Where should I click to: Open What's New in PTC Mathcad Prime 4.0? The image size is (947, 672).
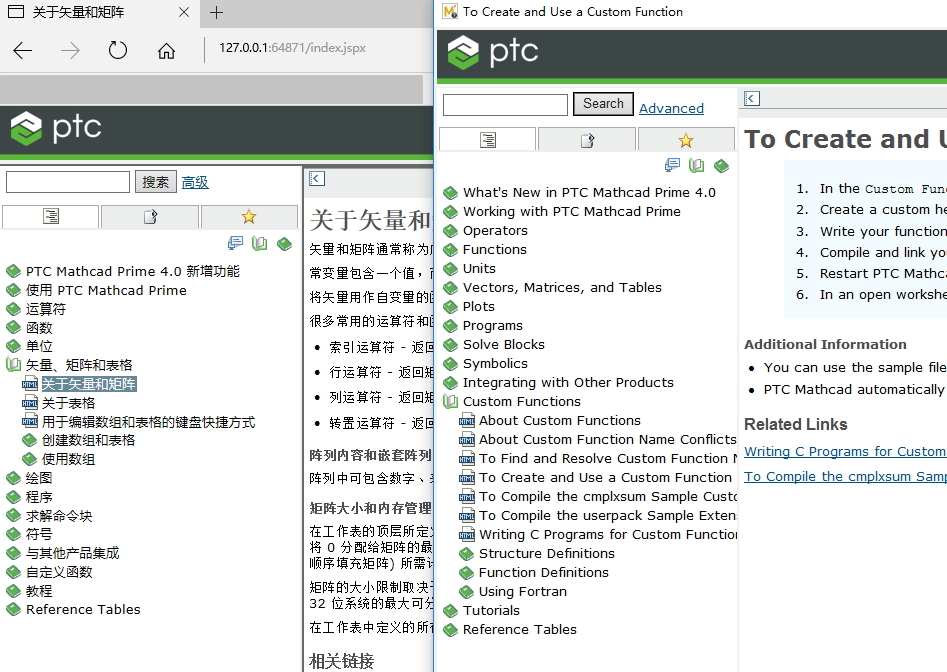point(589,193)
